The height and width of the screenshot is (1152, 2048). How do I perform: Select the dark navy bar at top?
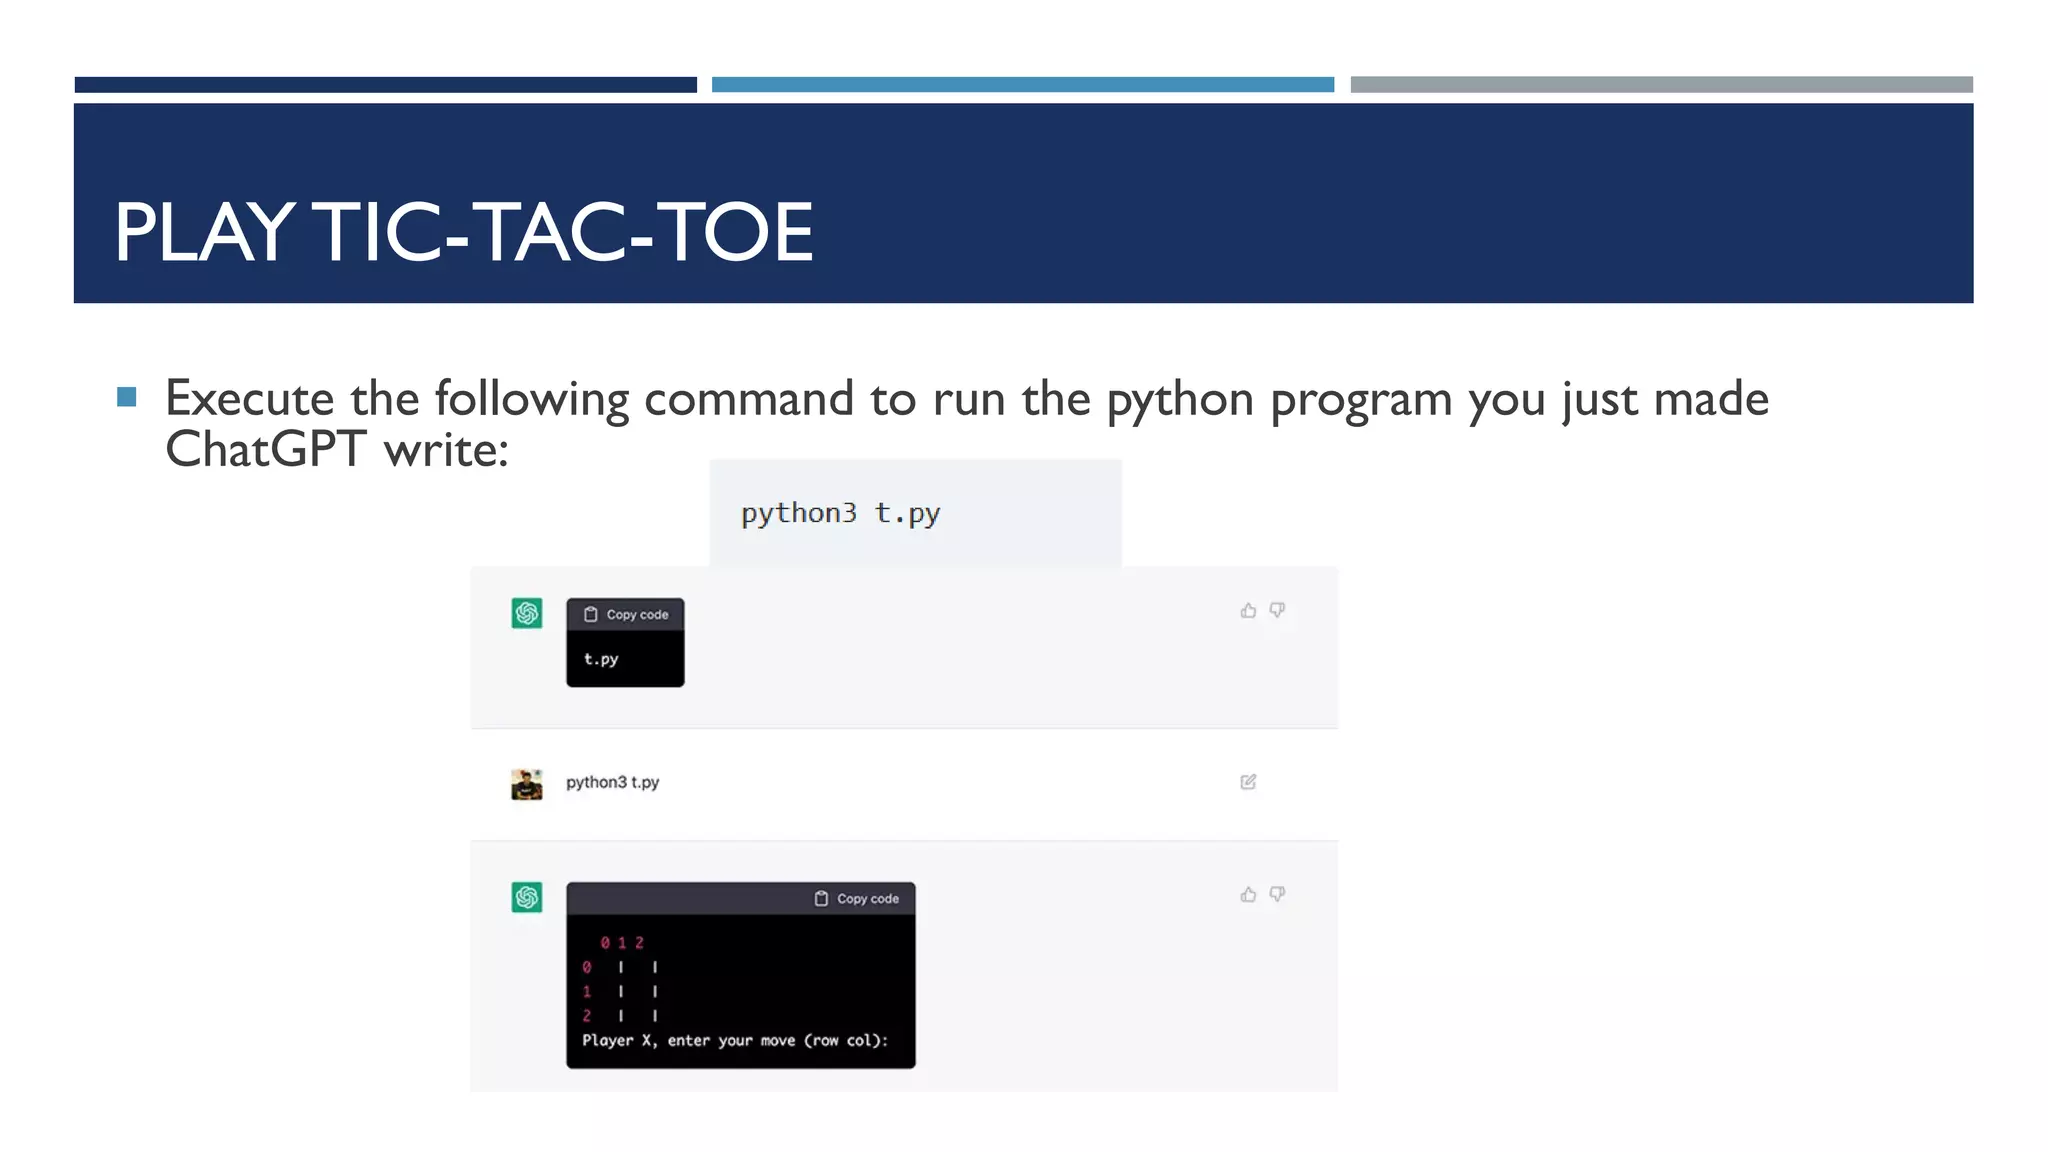pos(385,85)
